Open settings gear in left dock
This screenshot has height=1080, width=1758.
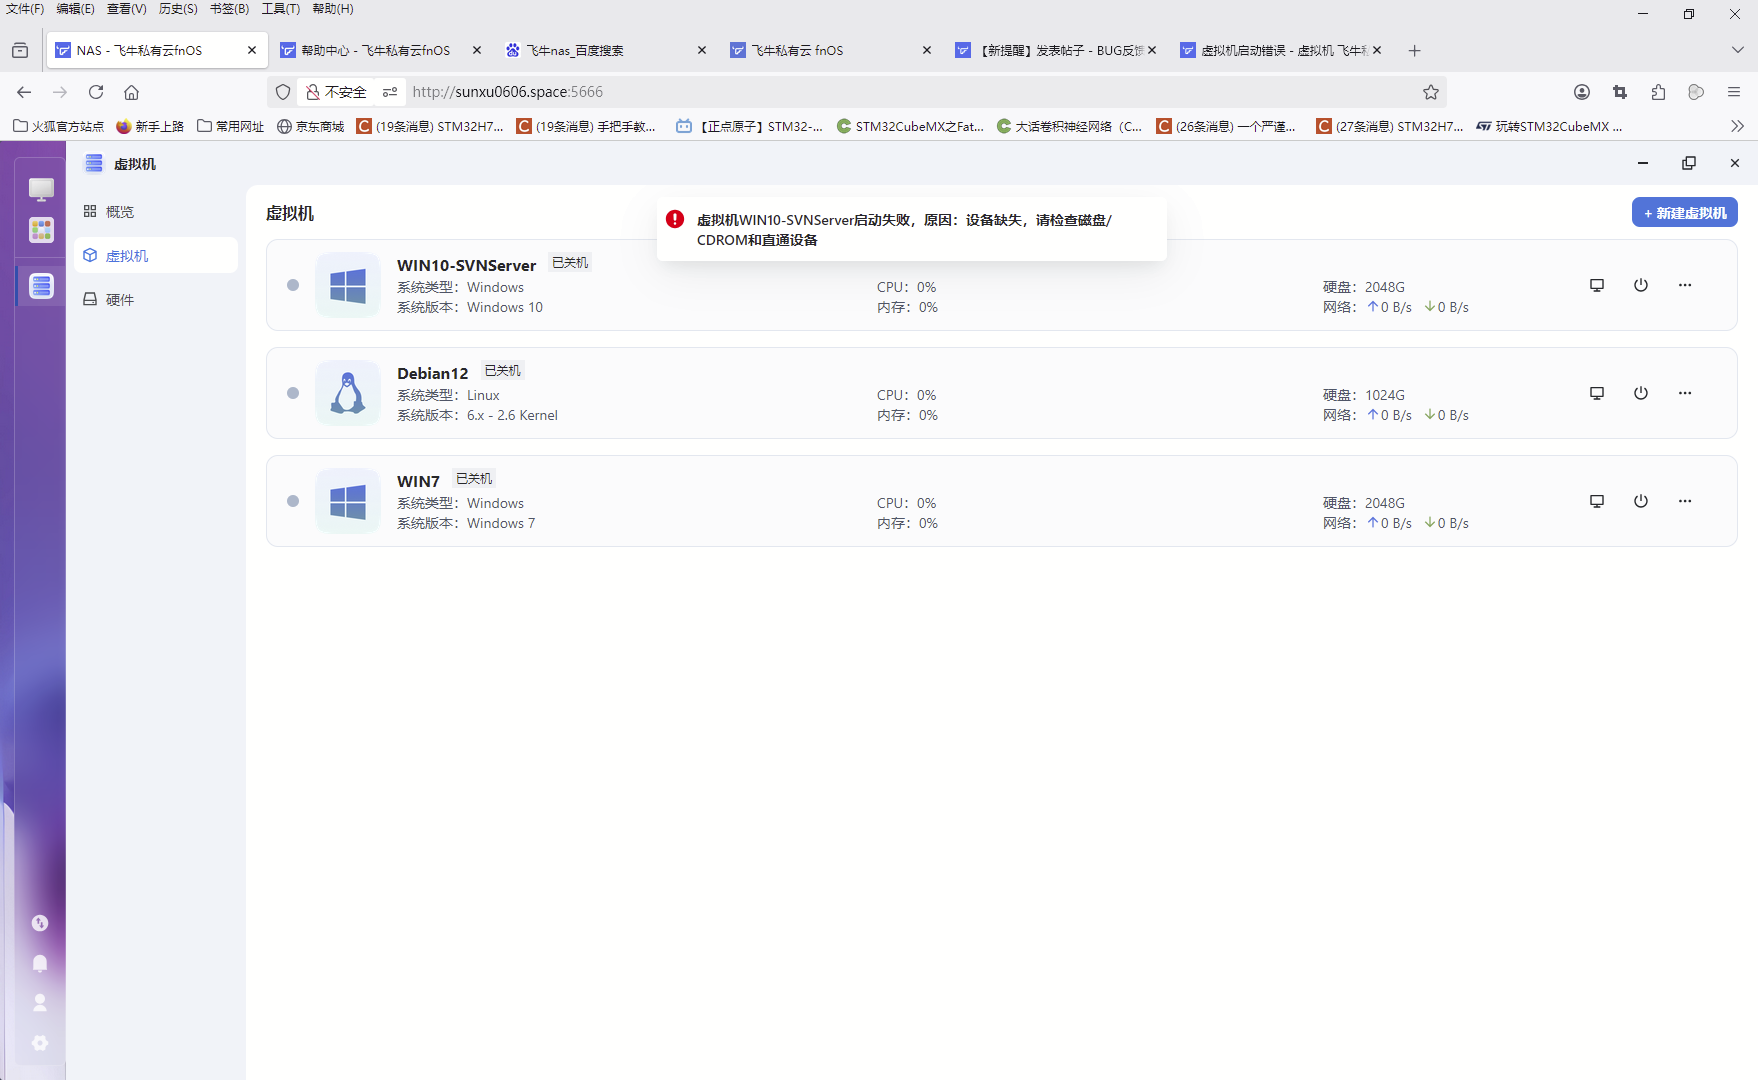click(x=40, y=1043)
